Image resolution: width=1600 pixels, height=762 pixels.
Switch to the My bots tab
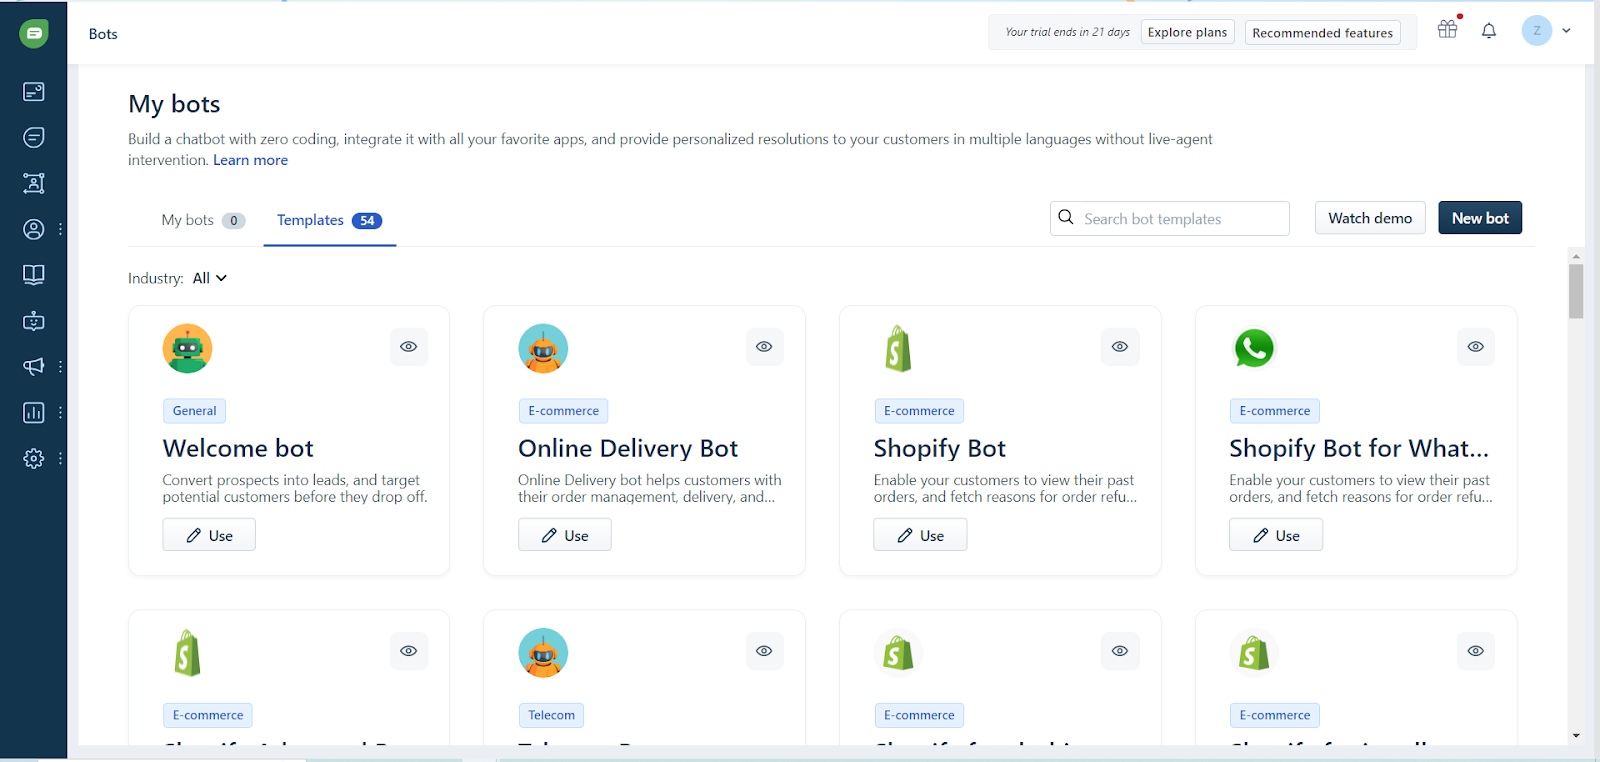point(202,220)
